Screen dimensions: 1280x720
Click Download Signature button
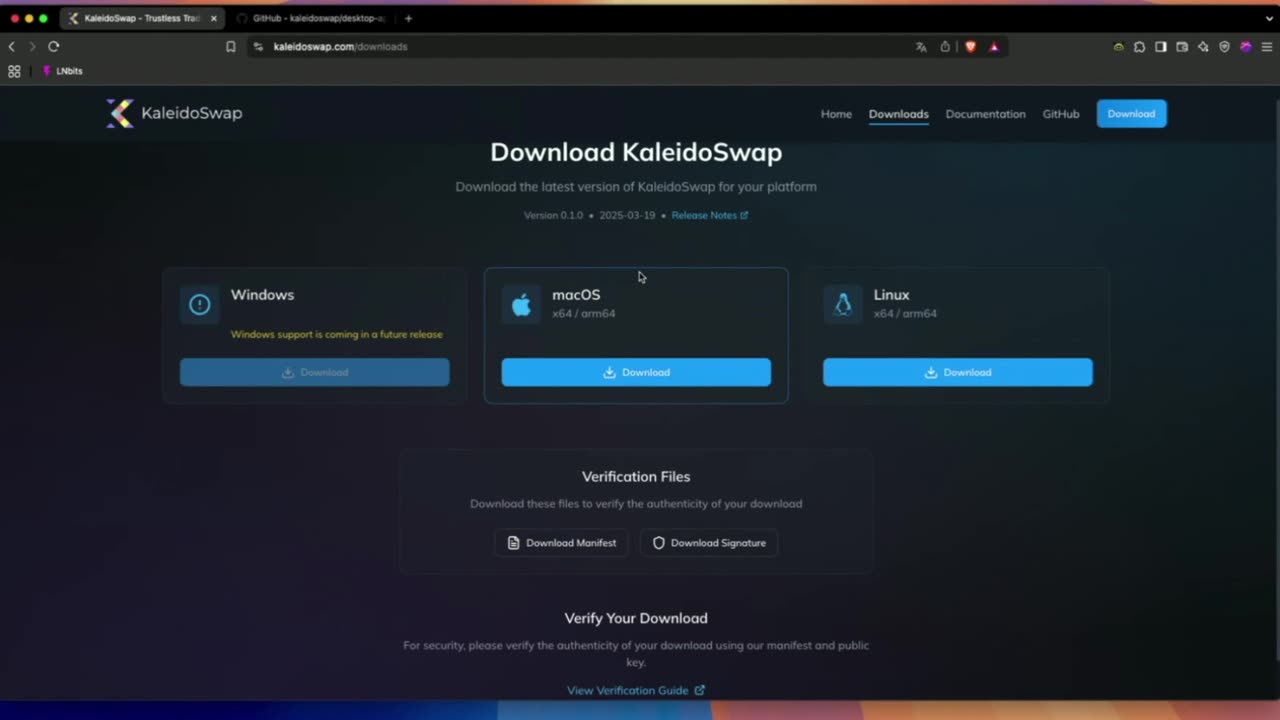click(x=709, y=543)
